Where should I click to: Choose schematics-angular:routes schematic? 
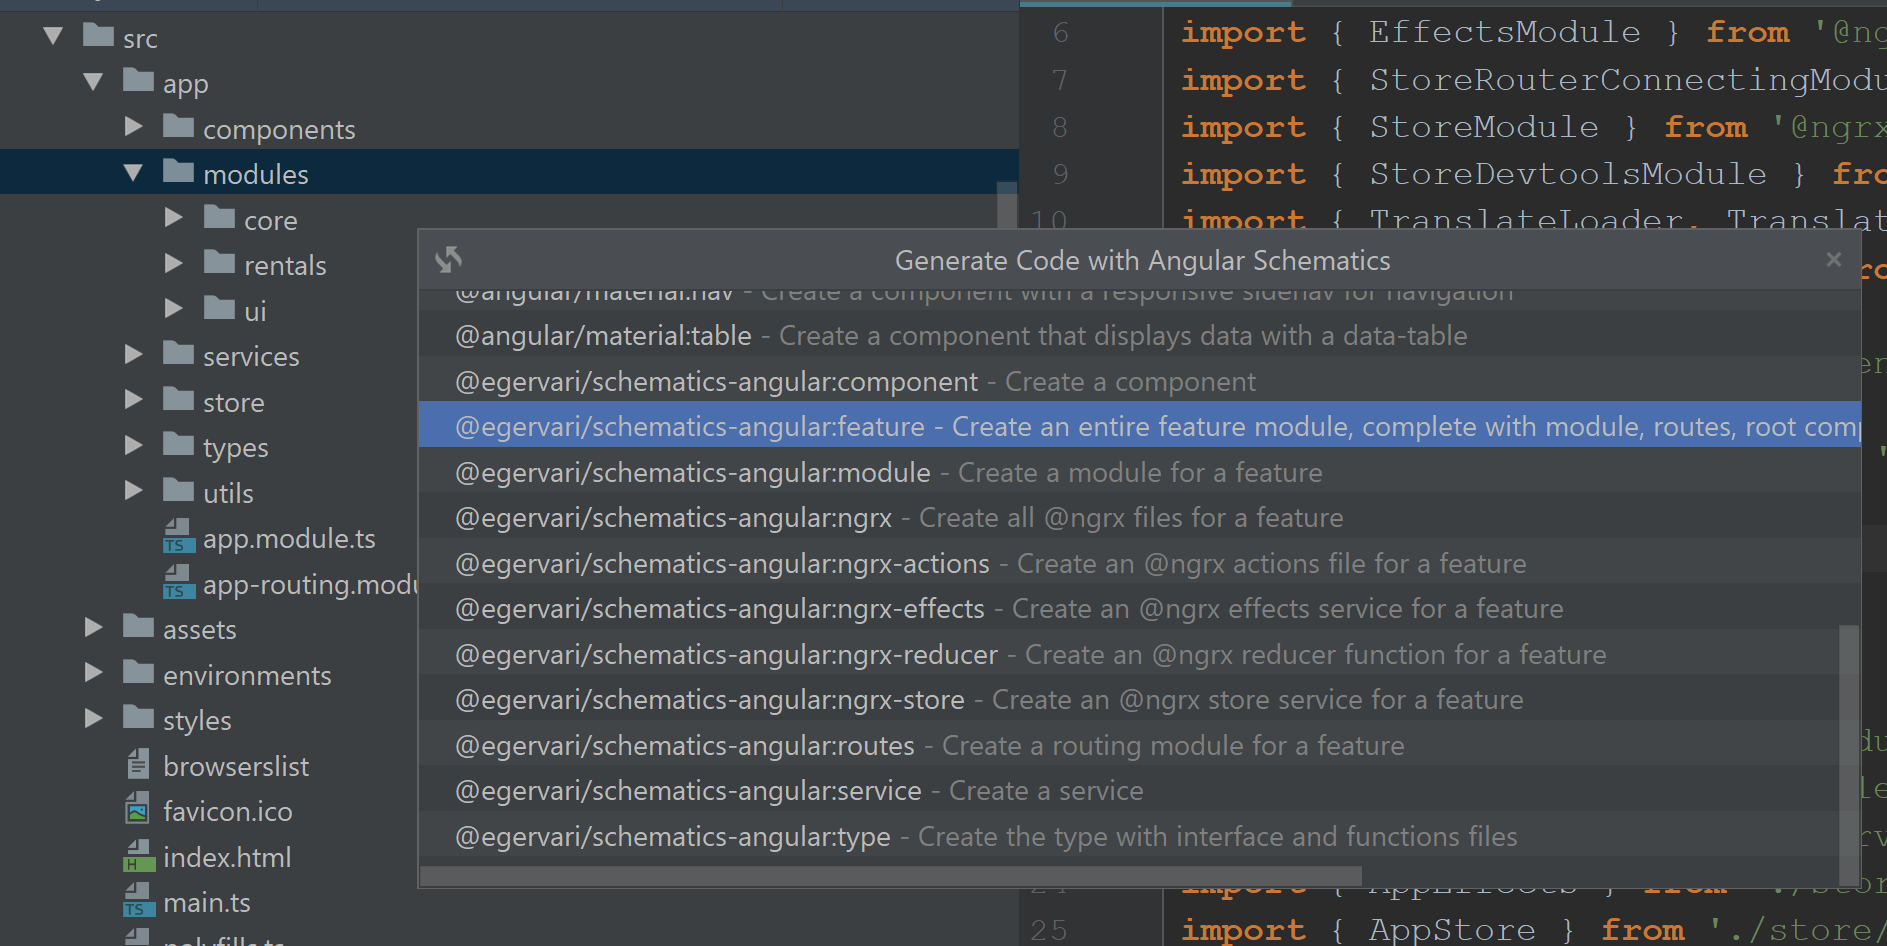pyautogui.click(x=1129, y=746)
